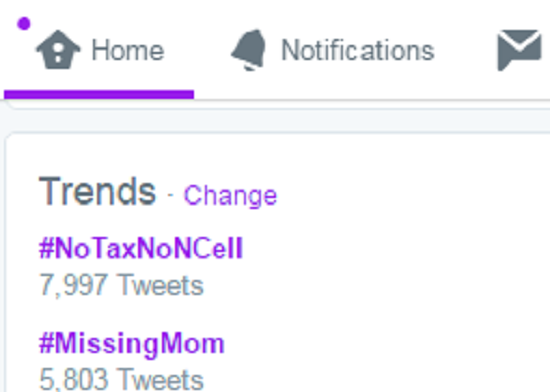
Task: Open Notifications via the bell icon
Action: pyautogui.click(x=248, y=50)
